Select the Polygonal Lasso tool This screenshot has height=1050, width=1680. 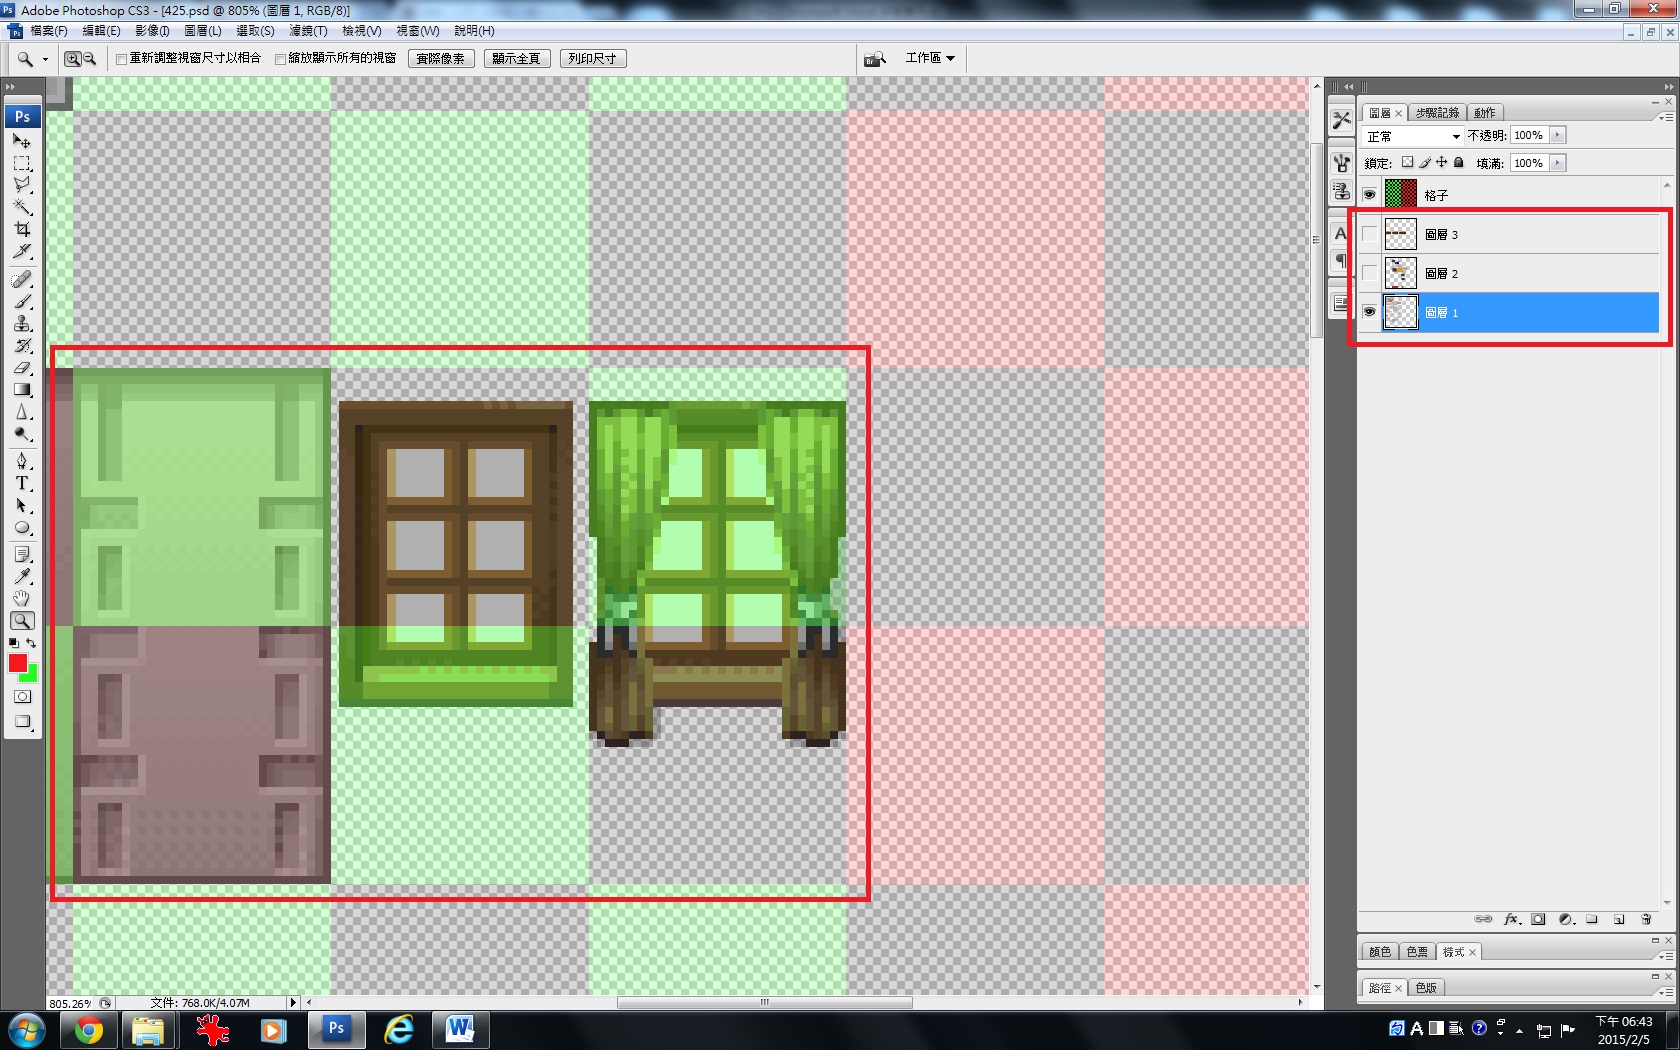[x=22, y=185]
